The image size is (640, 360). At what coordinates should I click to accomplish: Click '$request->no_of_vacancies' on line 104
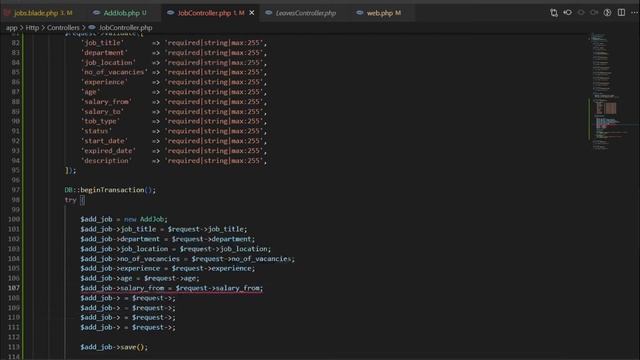(x=241, y=258)
